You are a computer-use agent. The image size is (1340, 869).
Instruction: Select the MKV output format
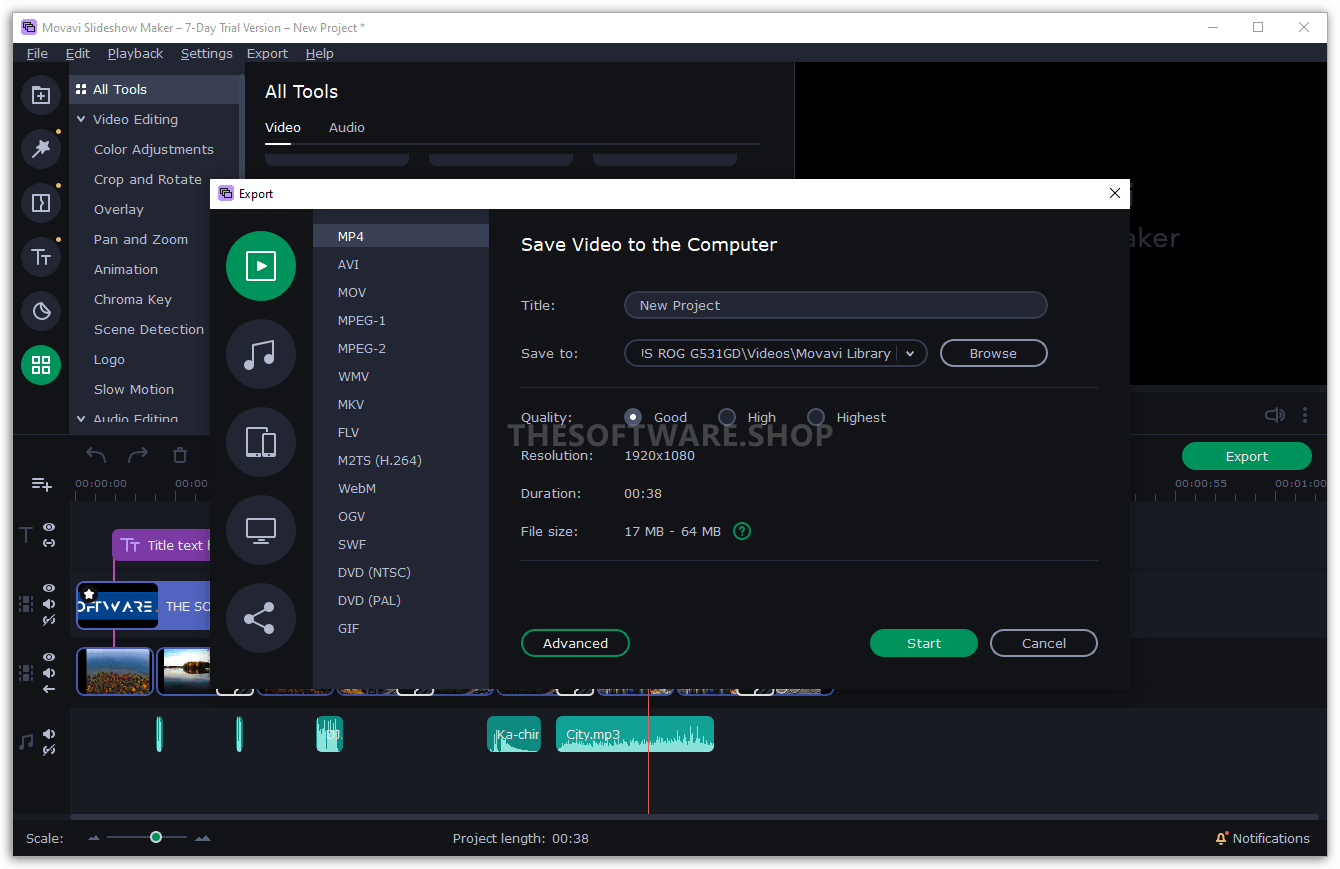351,404
